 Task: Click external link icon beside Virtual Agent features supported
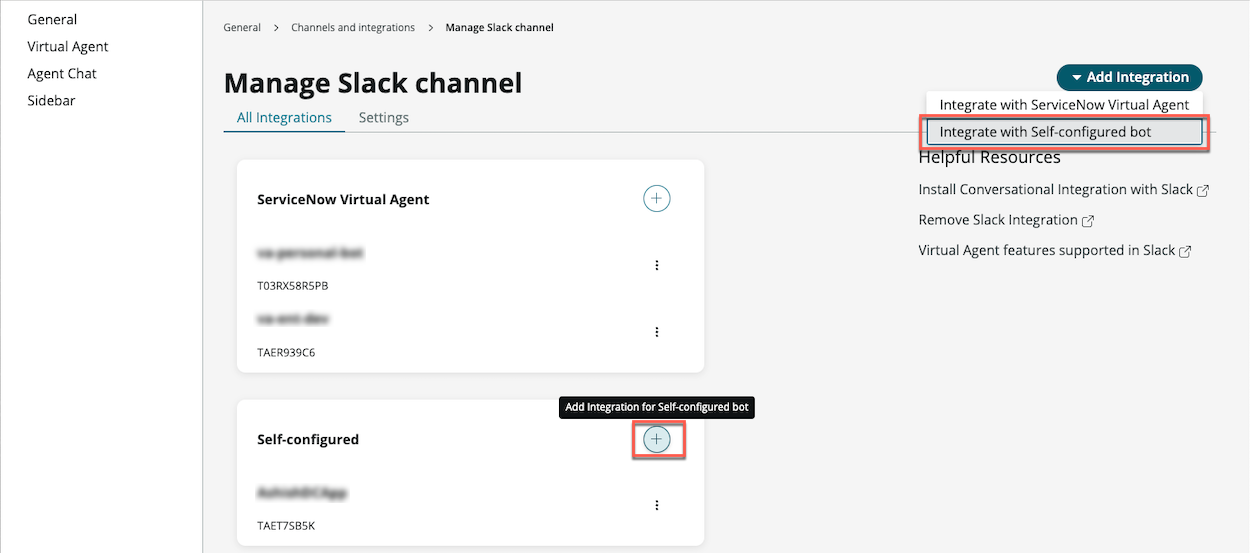pyautogui.click(x=1185, y=252)
